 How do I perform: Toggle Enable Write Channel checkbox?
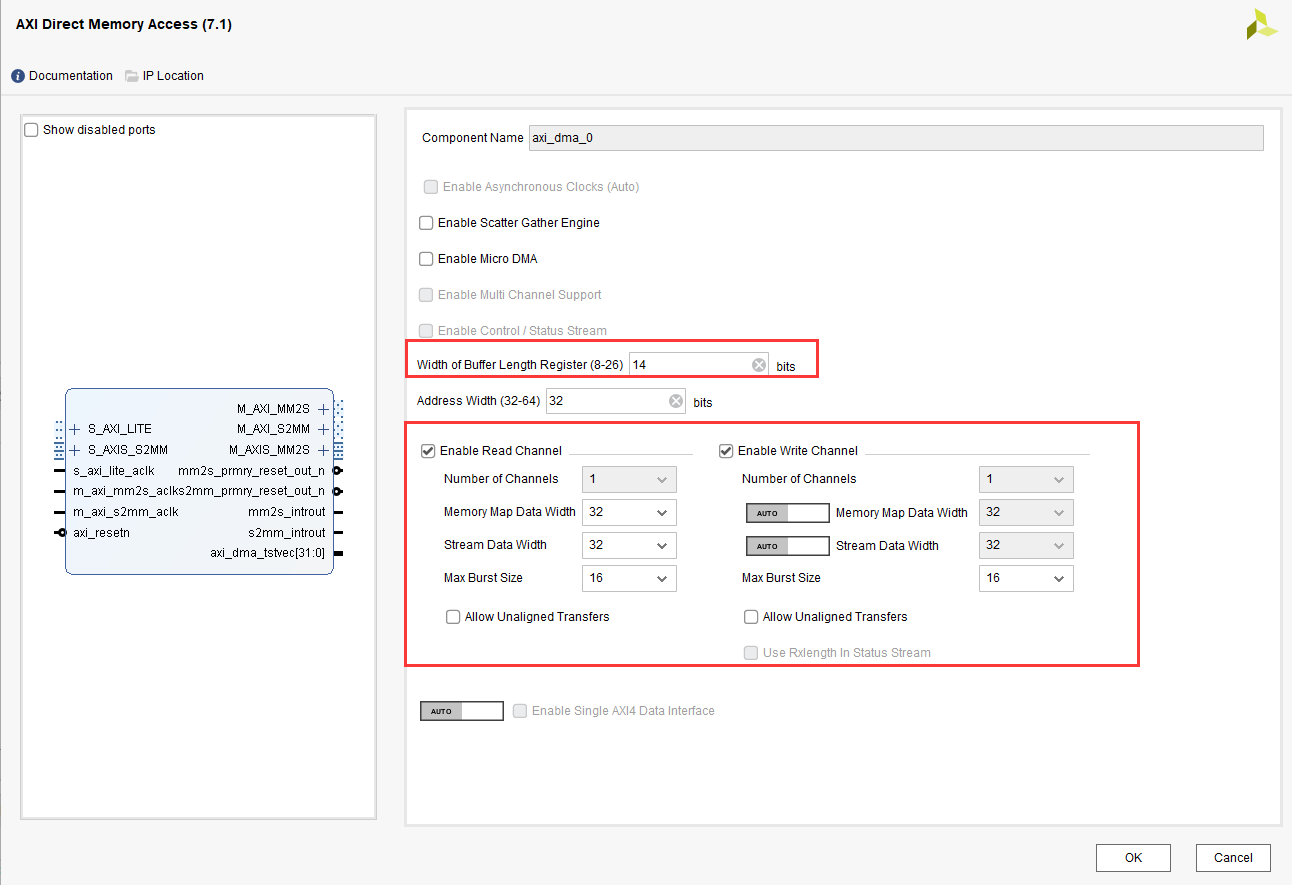(727, 451)
